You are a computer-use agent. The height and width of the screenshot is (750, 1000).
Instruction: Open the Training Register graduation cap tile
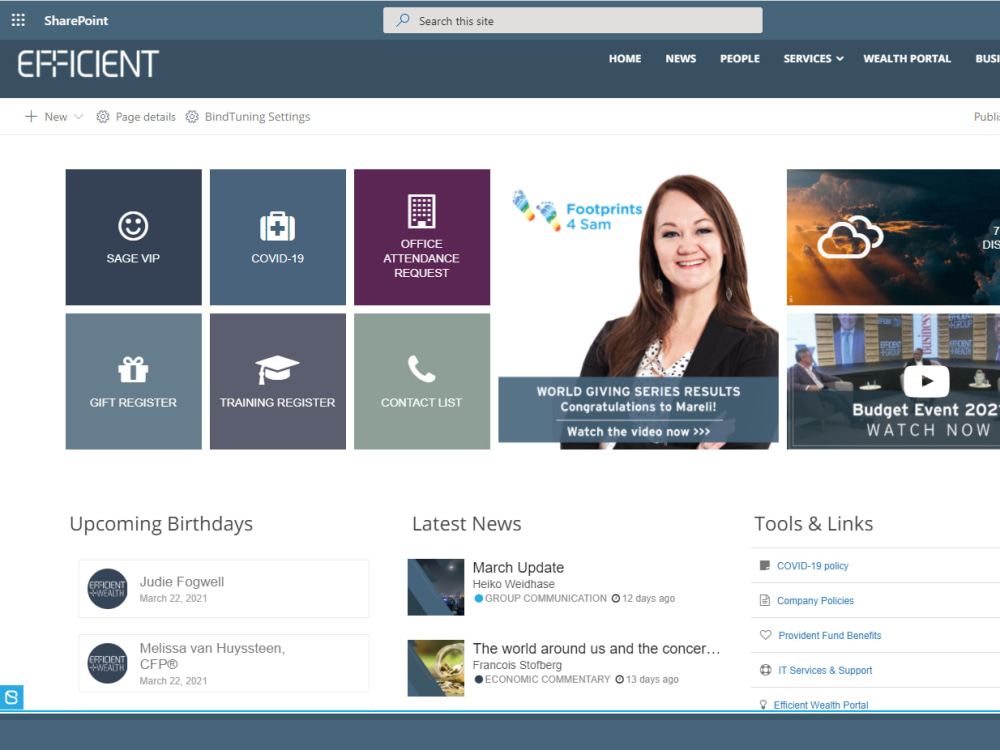[x=277, y=381]
